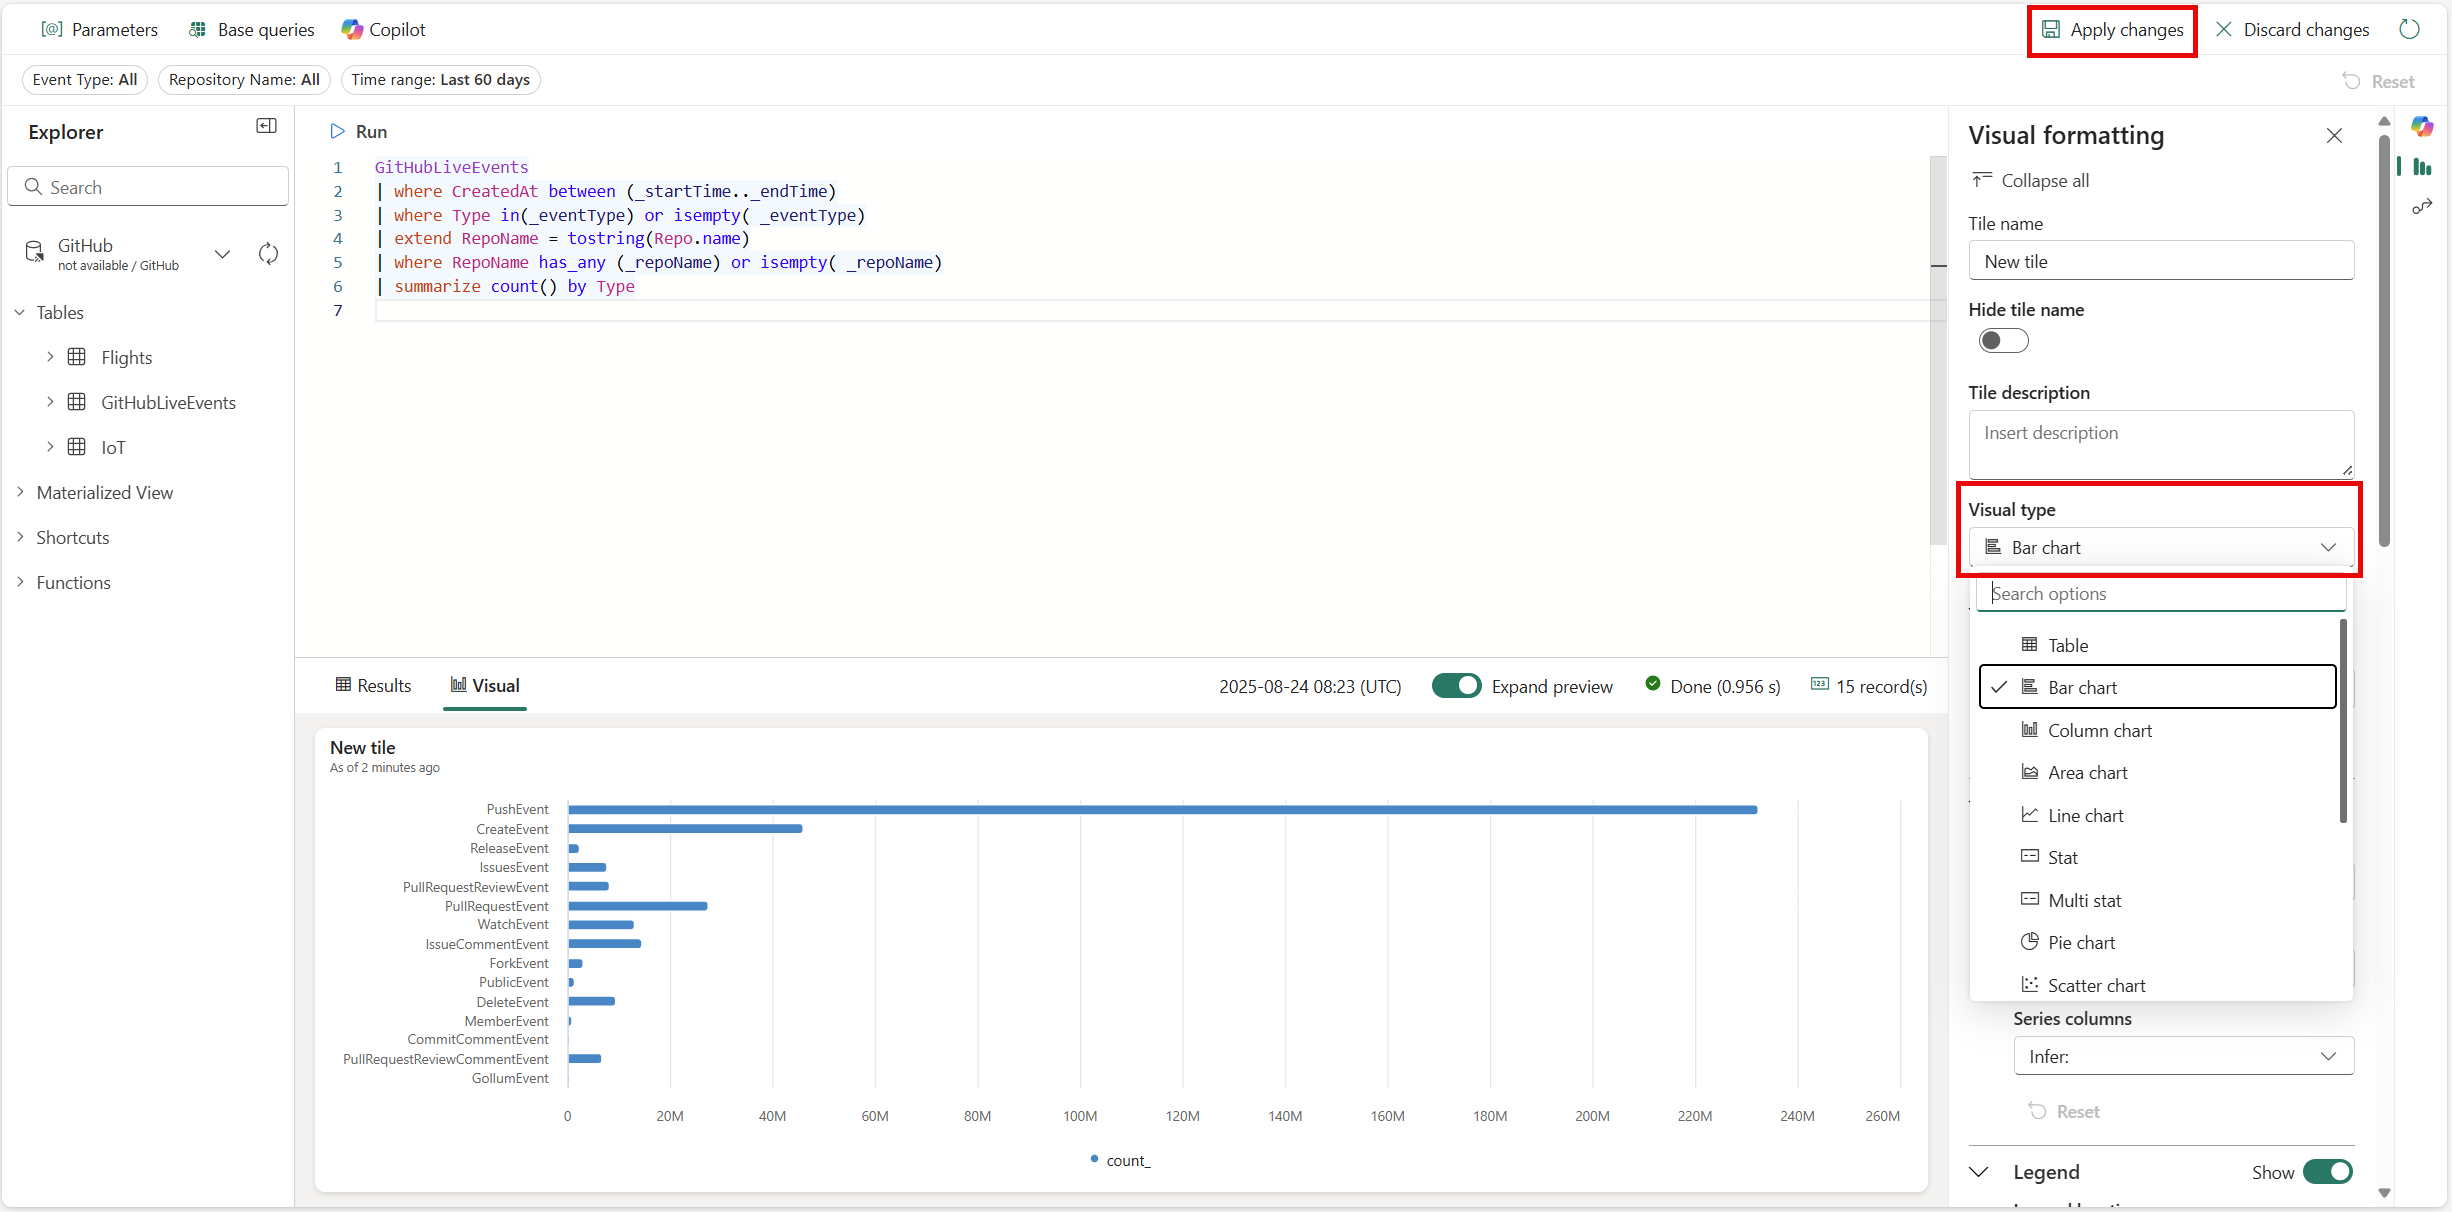Open the Series columns Infer dropdown
The width and height of the screenshot is (2452, 1212).
(2183, 1057)
